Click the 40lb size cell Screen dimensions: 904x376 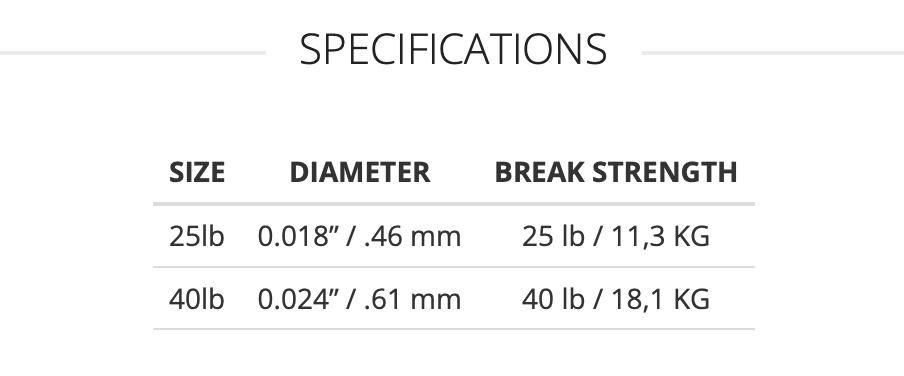click(x=197, y=299)
